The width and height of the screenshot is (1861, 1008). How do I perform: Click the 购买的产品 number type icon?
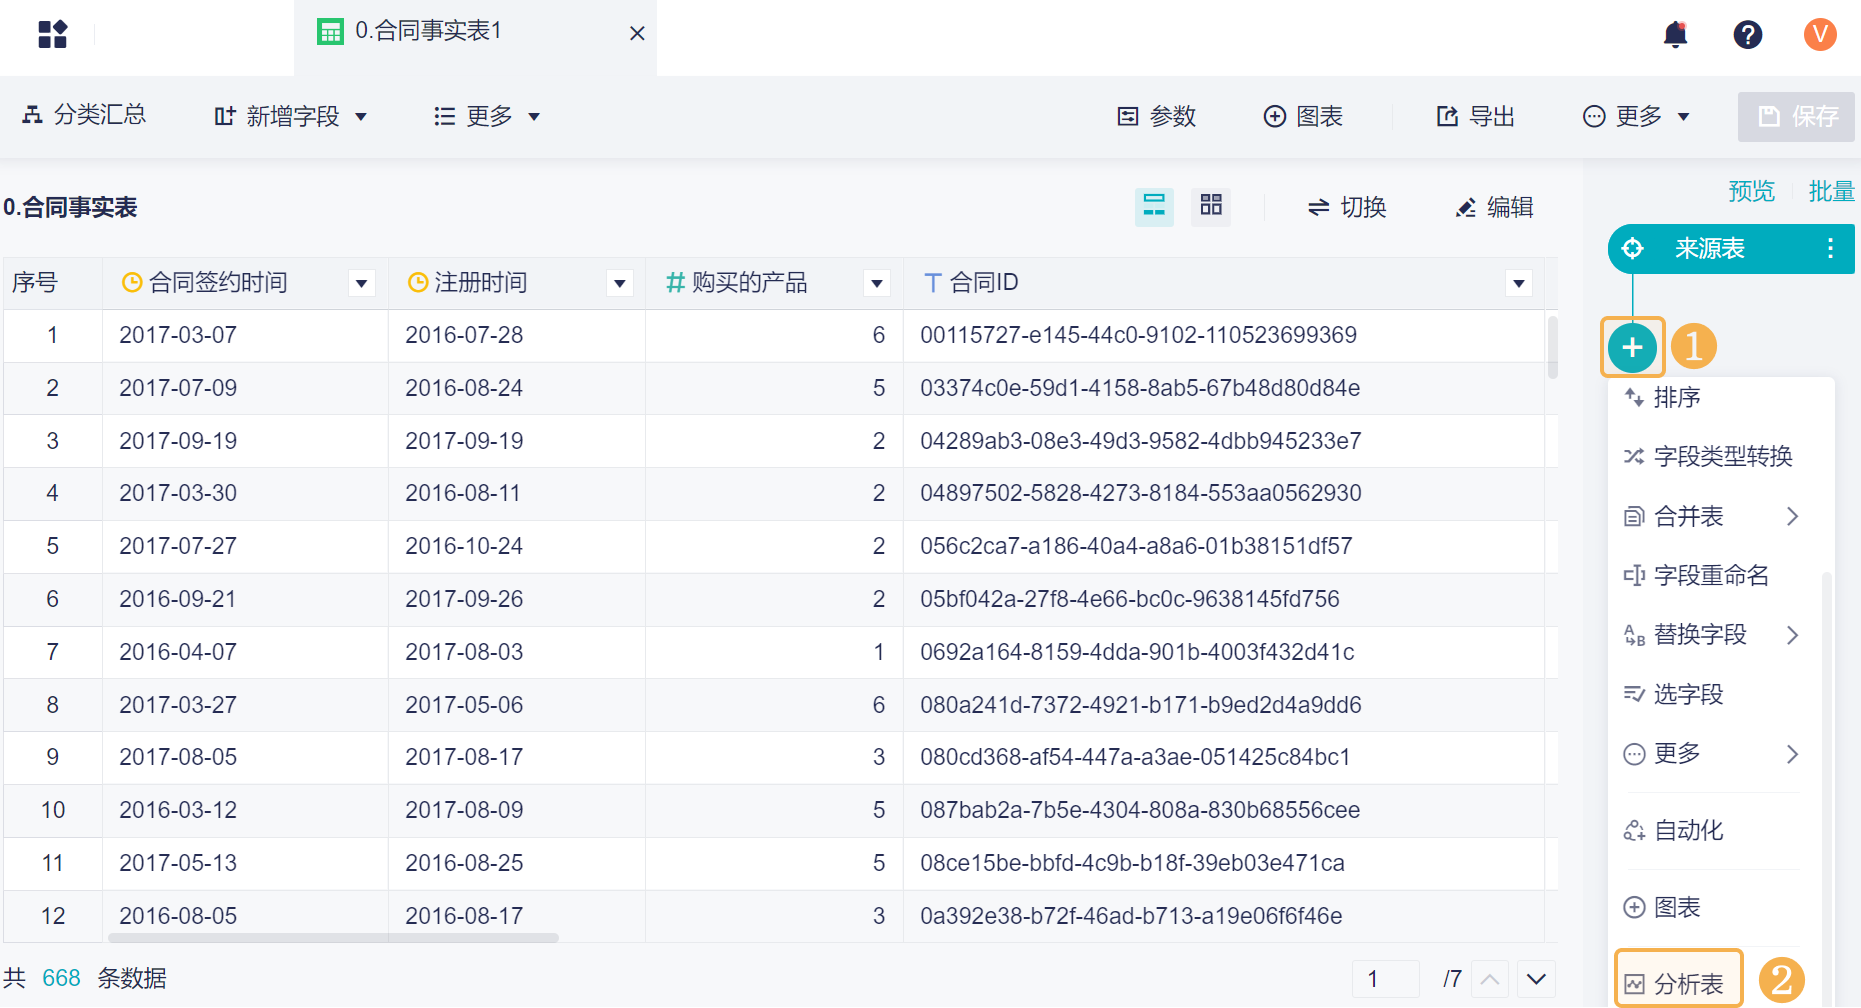pyautogui.click(x=675, y=283)
